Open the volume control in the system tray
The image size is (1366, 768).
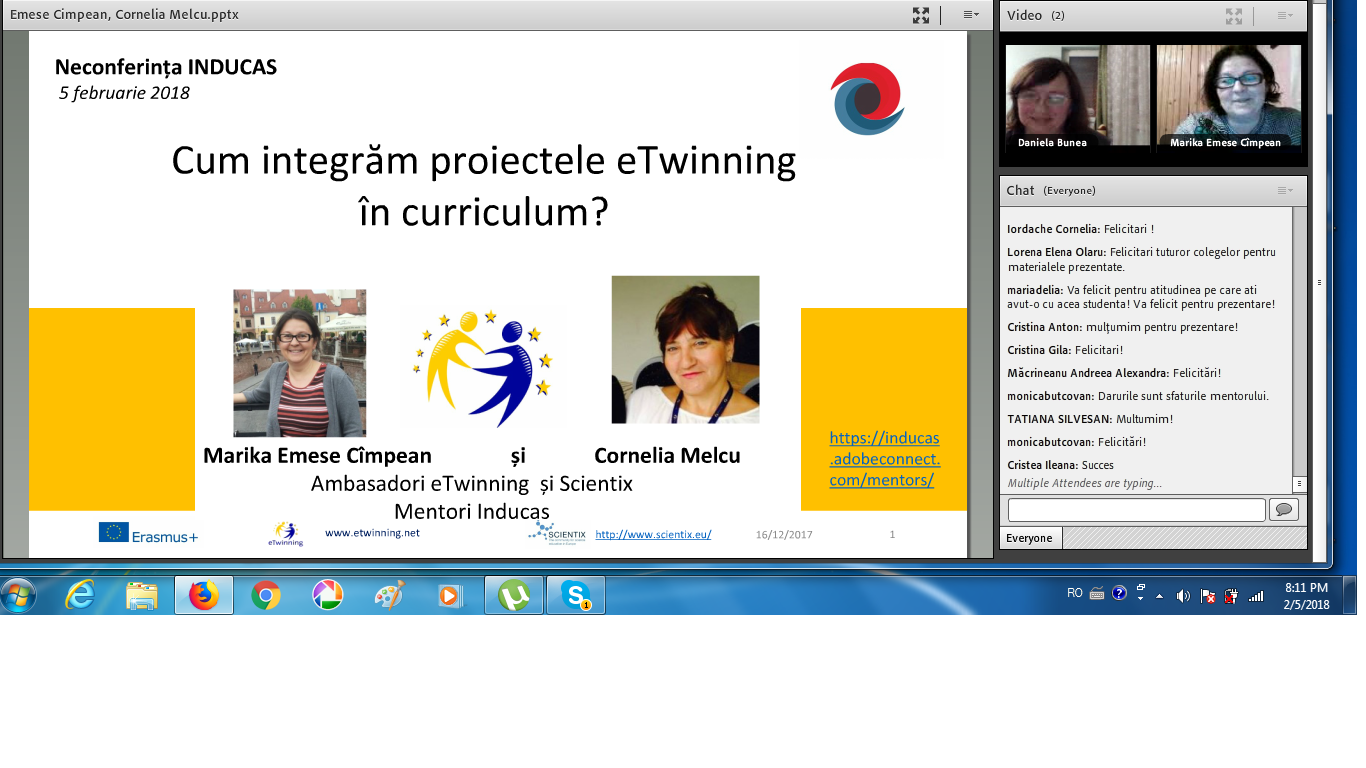[1183, 596]
